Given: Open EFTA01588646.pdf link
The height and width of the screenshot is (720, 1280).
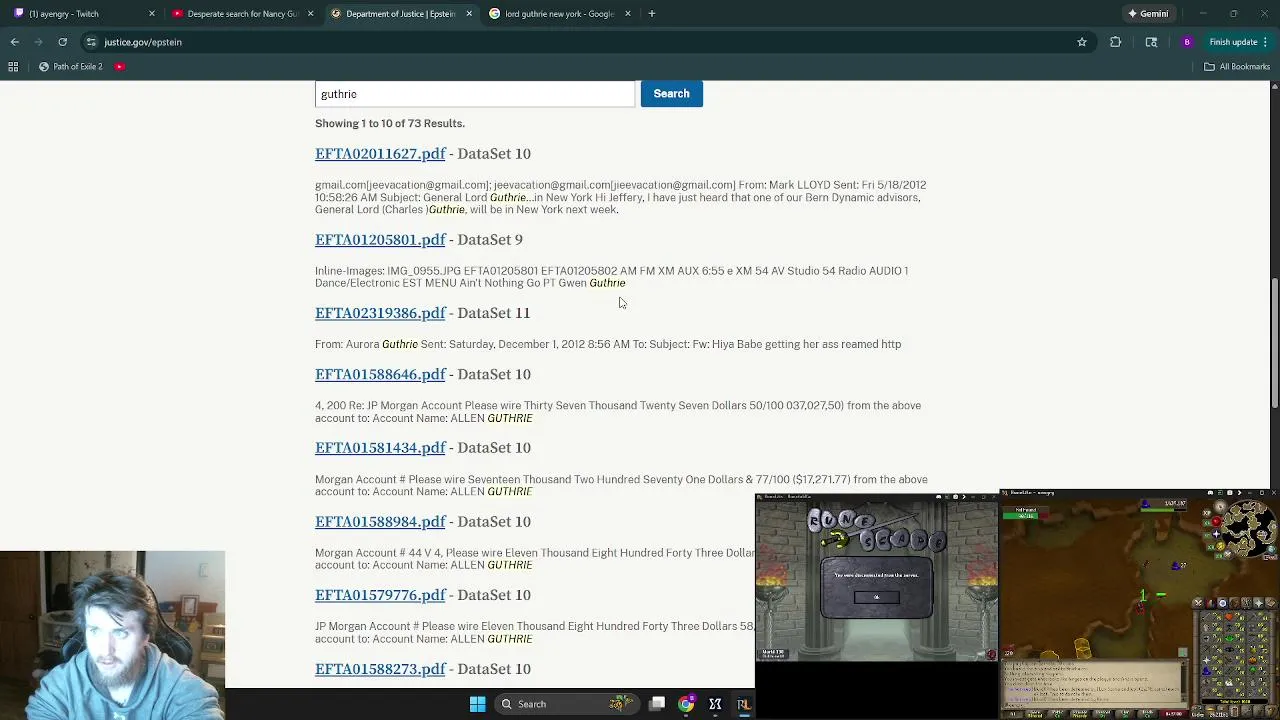Looking at the screenshot, I should click(x=380, y=374).
